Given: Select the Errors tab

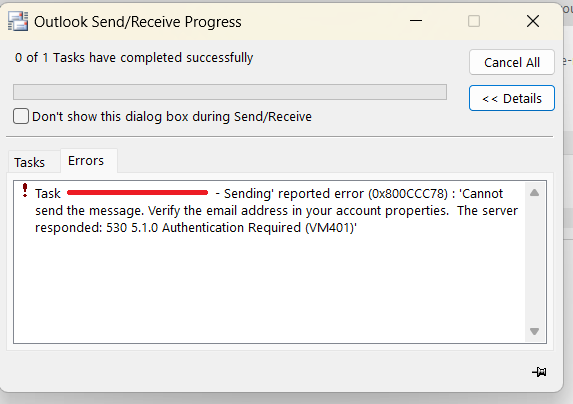Looking at the screenshot, I should pos(86,160).
